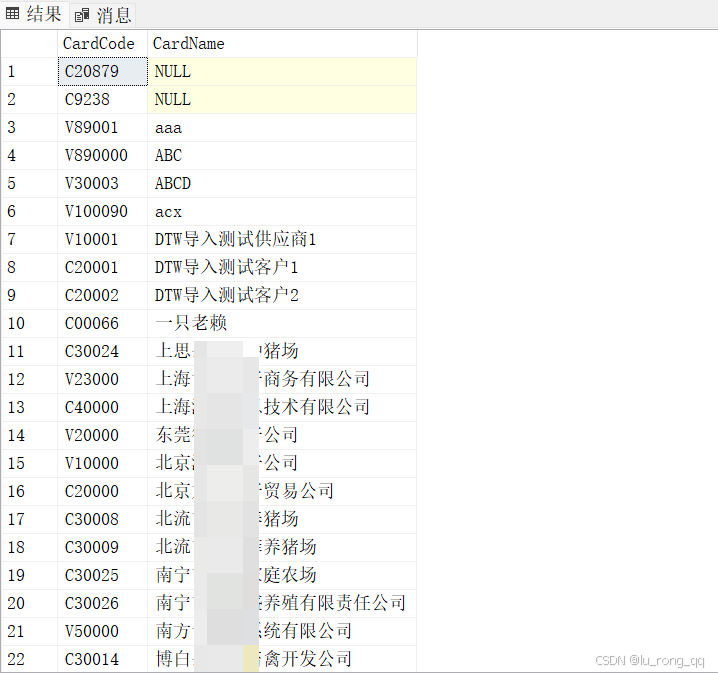Click the NULL CardName cell in row 2
Image resolution: width=718 pixels, height=673 pixels.
click(x=282, y=99)
